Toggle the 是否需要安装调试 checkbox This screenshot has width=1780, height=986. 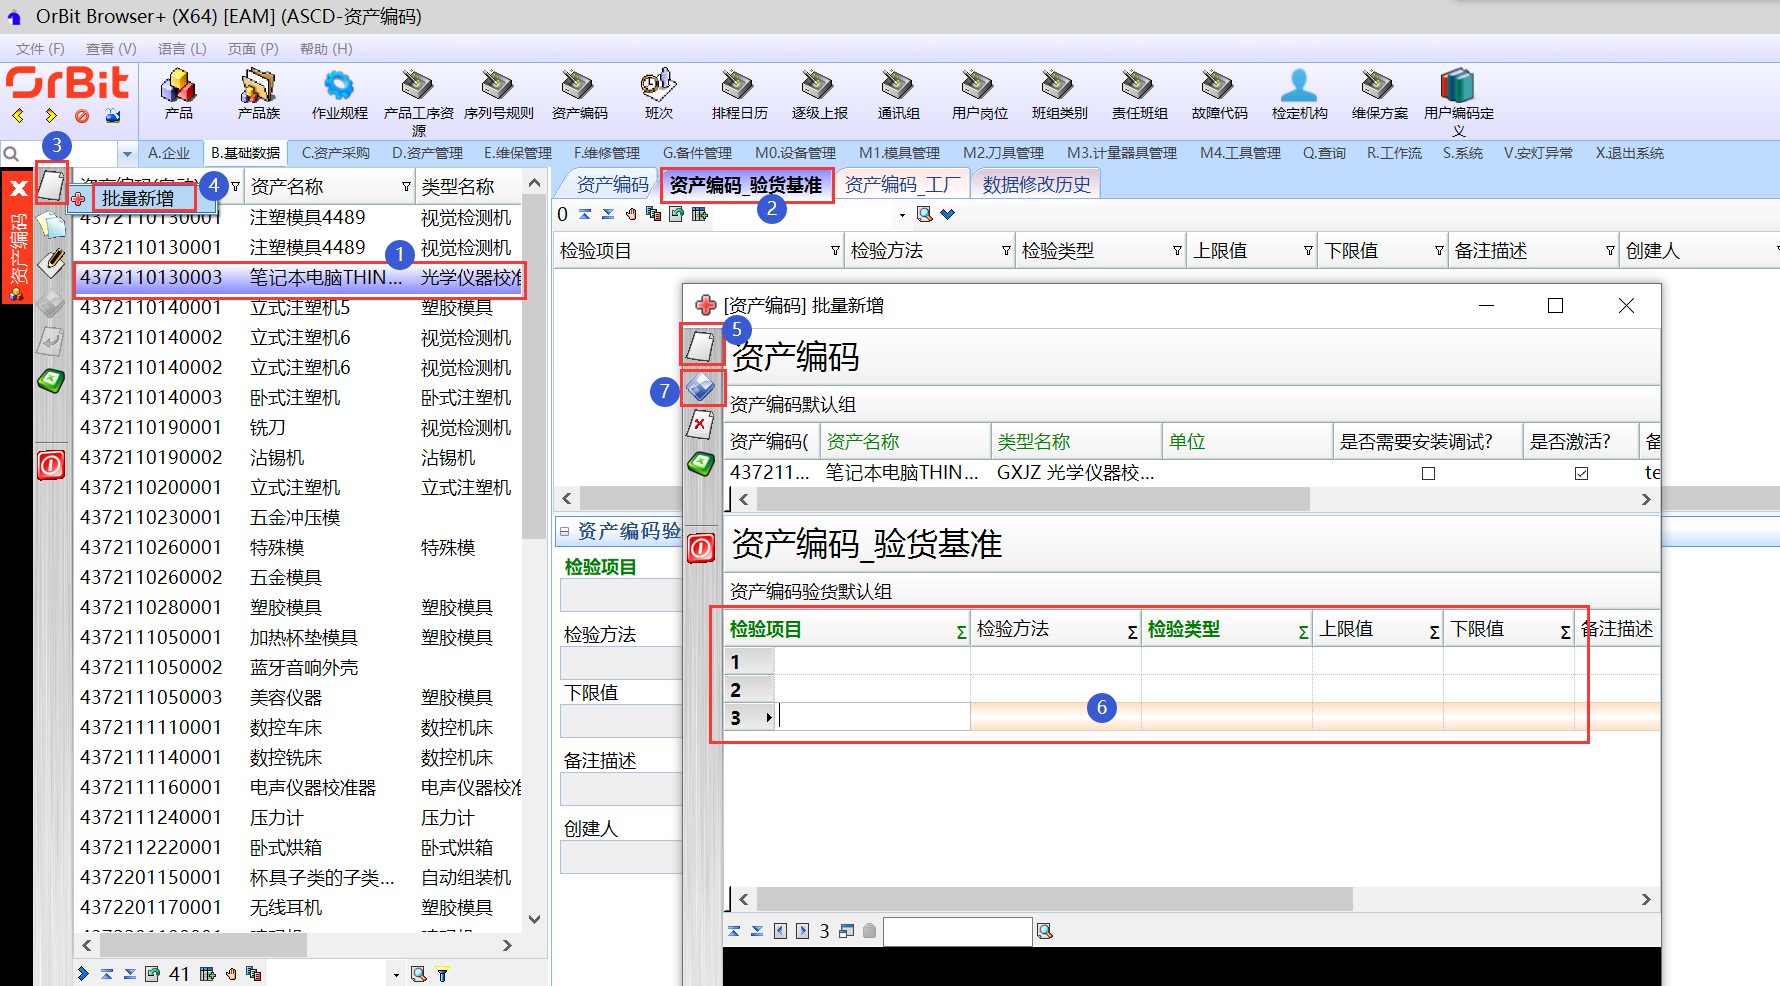coord(1428,473)
